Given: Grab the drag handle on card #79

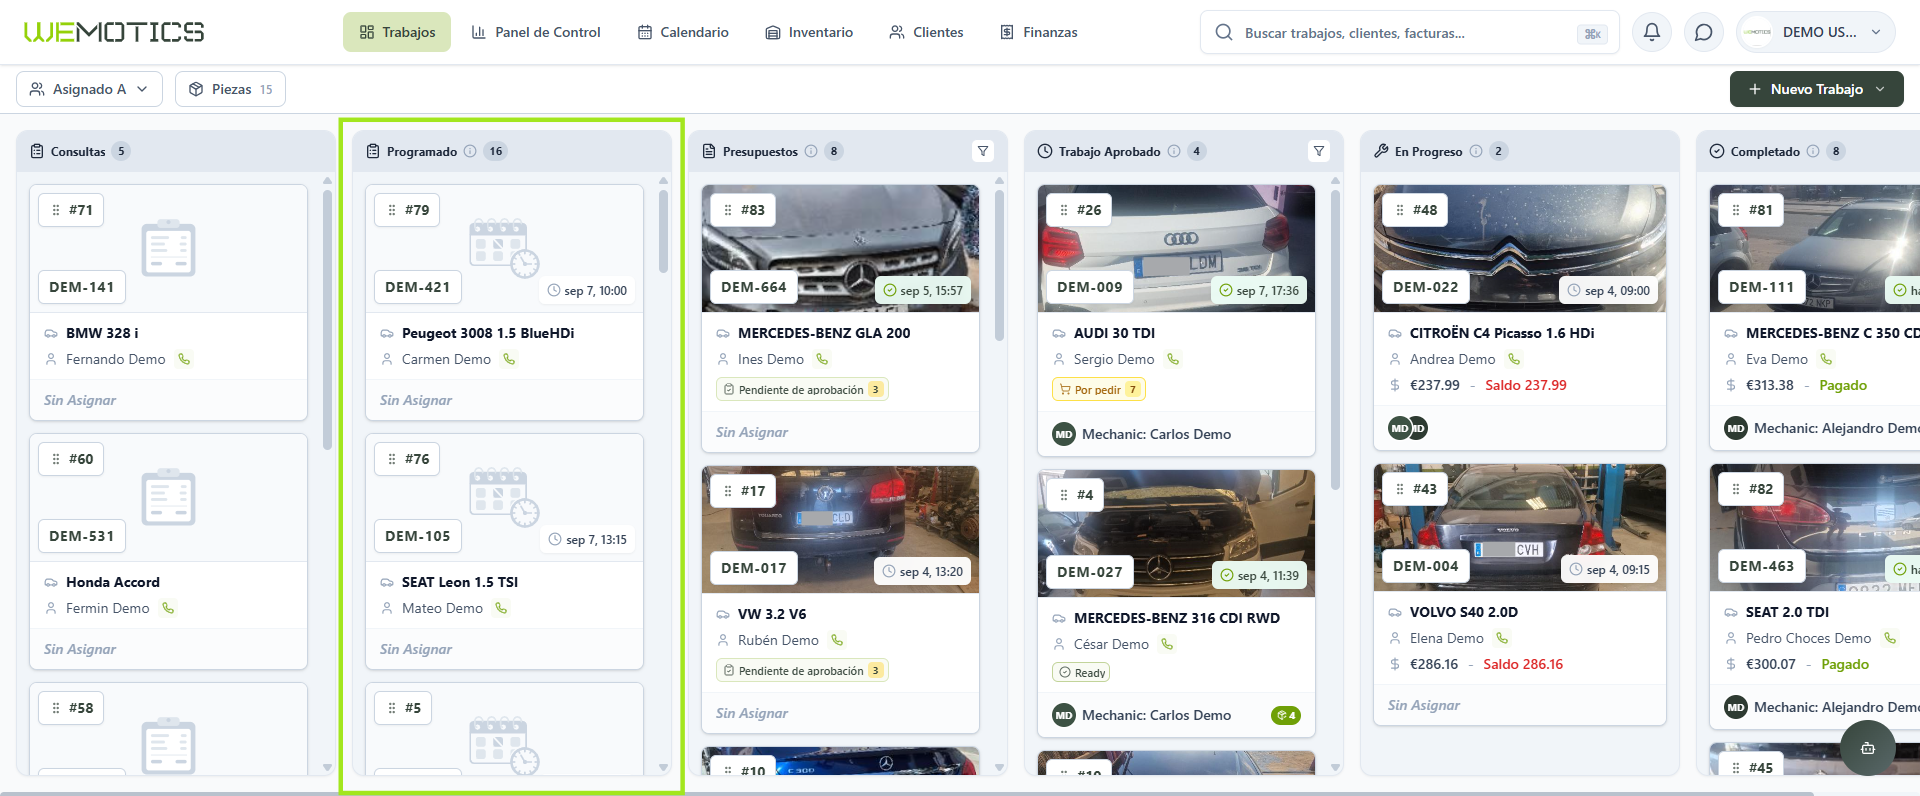Looking at the screenshot, I should coord(392,210).
